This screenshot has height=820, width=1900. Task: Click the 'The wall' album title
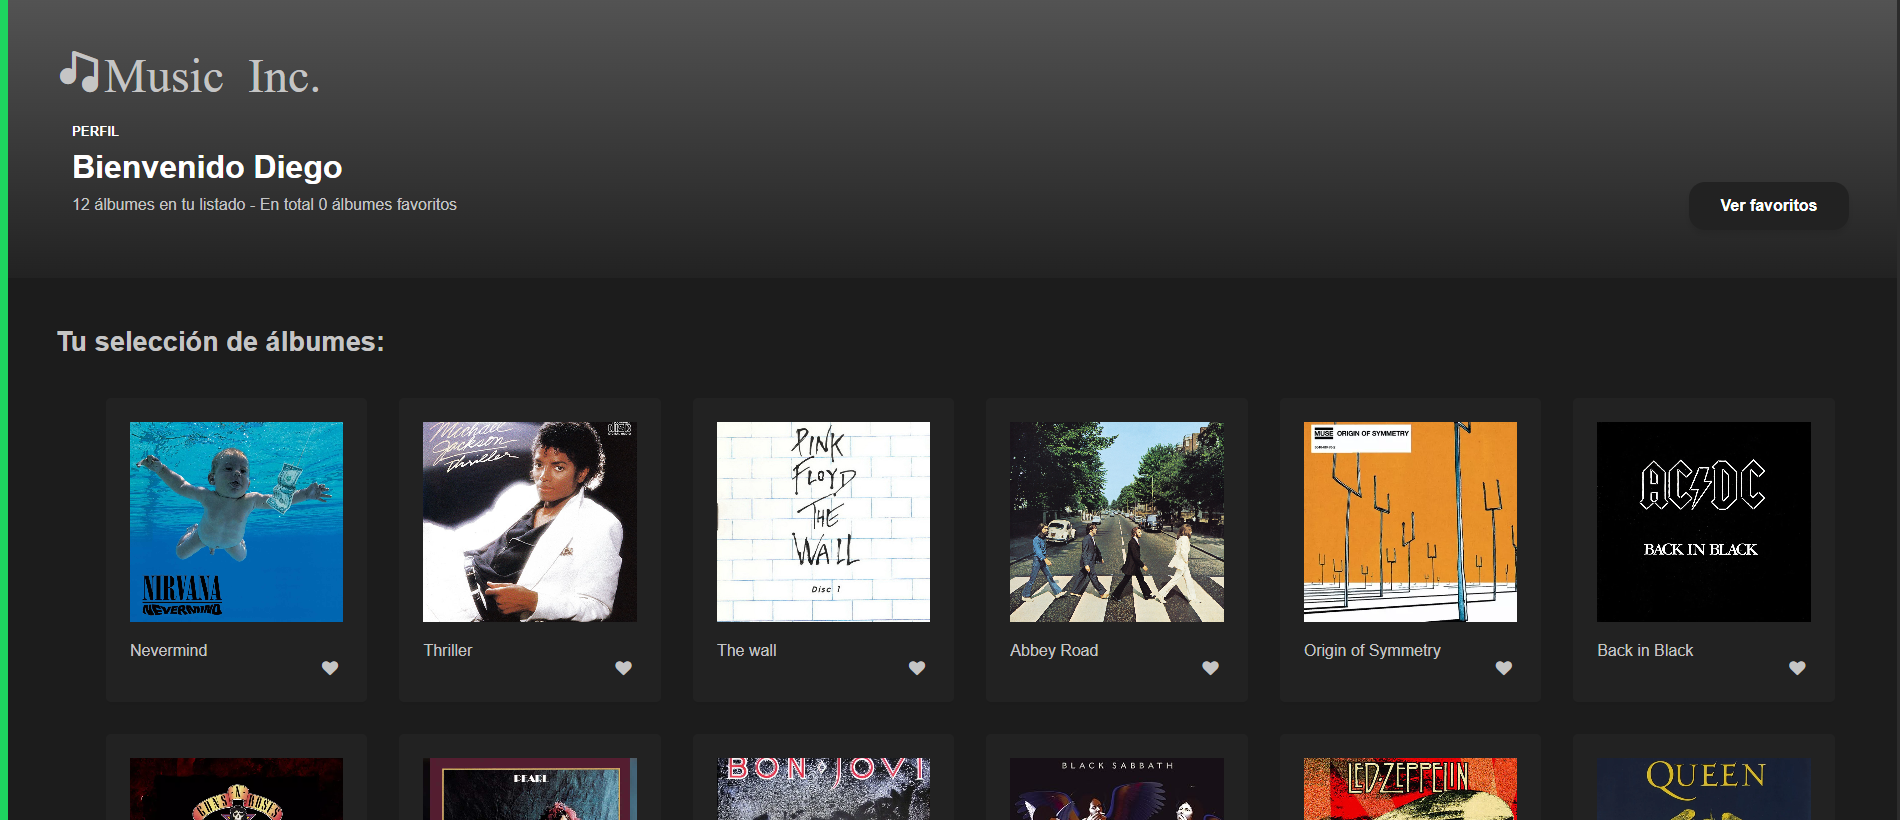[747, 650]
